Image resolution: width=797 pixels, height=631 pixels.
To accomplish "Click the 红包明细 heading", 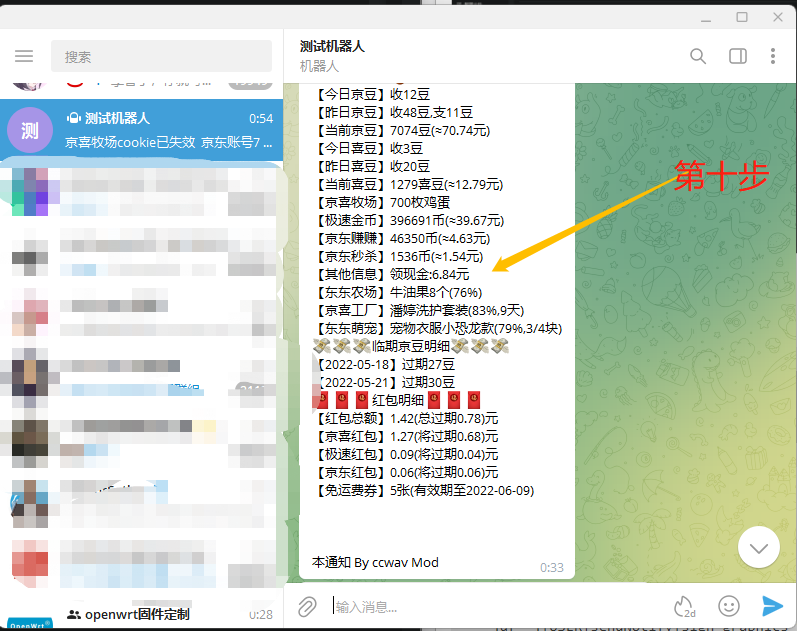I will pos(397,401).
